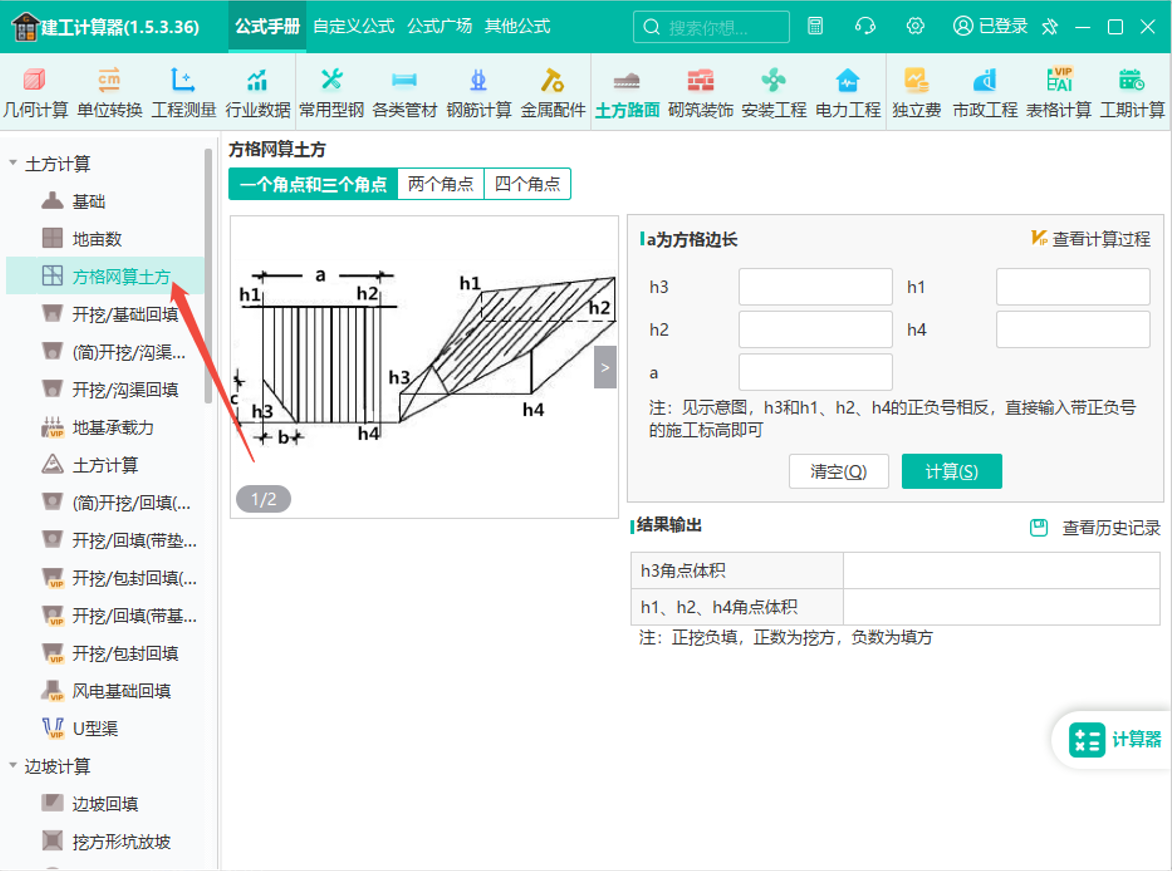1173x871 pixels.
Task: Open 查看计算过程 VIP link
Action: 1091,239
